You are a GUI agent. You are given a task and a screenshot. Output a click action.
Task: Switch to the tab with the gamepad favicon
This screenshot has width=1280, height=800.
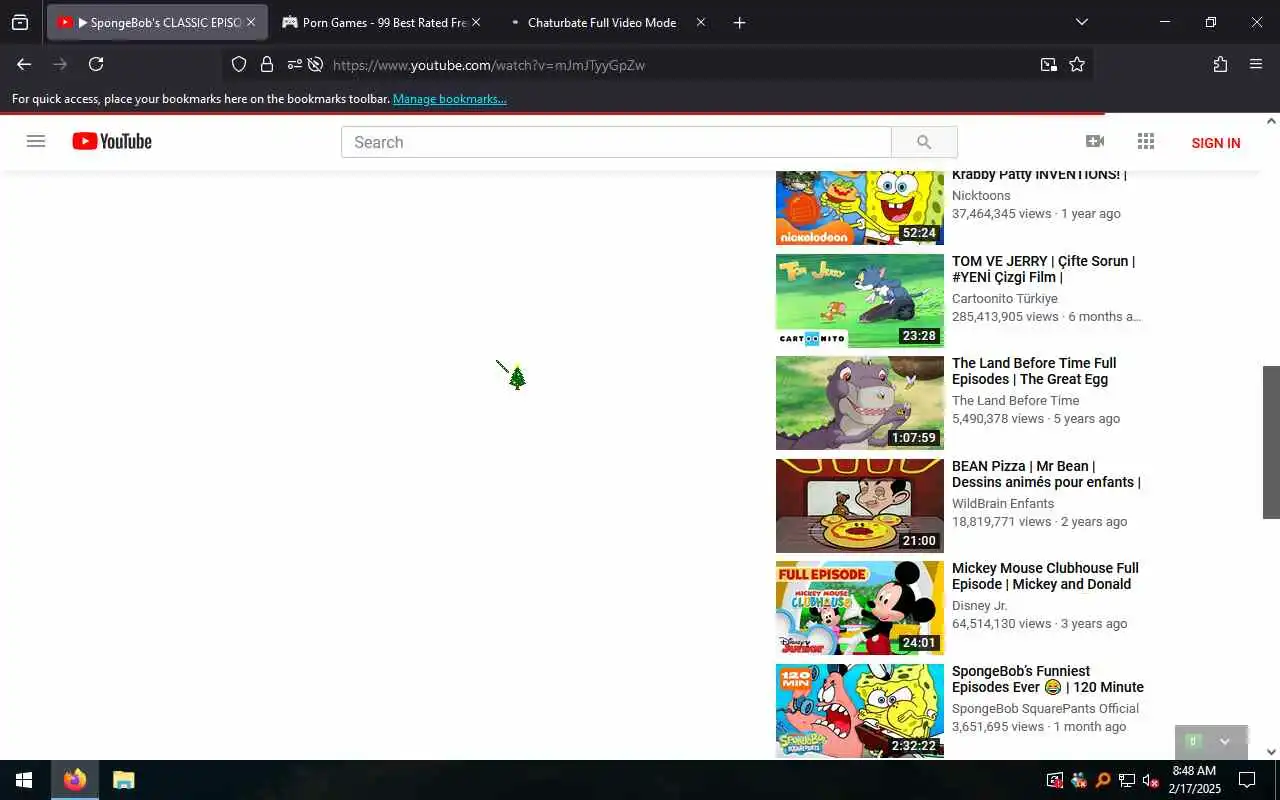[381, 22]
